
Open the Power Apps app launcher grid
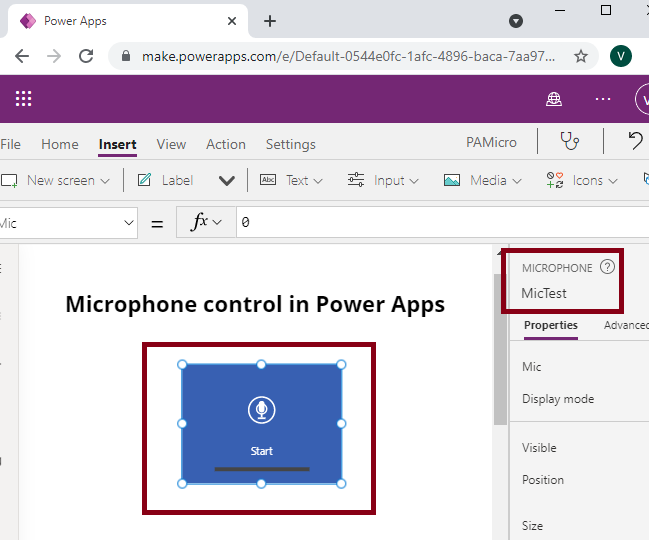pyautogui.click(x=23, y=99)
